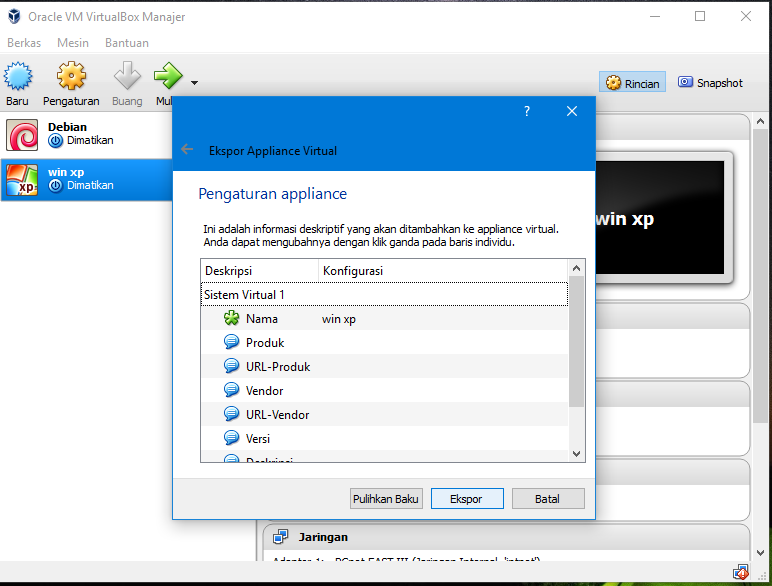Open the Mesin menu
The height and width of the screenshot is (586, 772).
click(x=73, y=43)
